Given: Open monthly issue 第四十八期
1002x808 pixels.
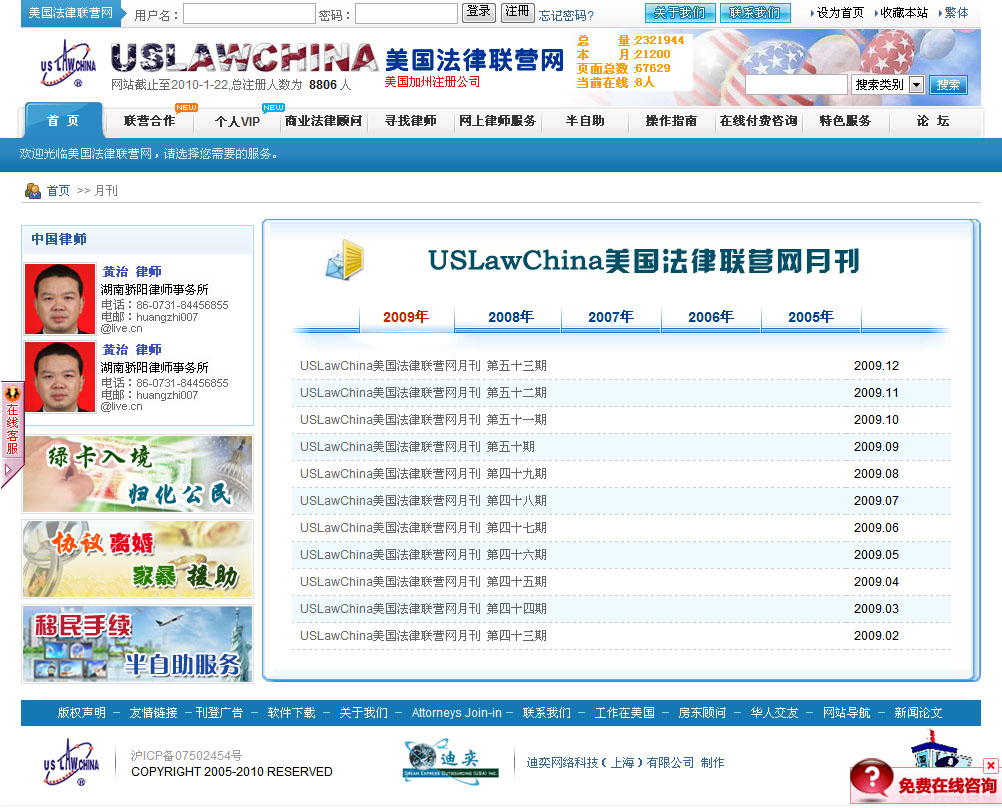Looking at the screenshot, I should click(423, 501).
